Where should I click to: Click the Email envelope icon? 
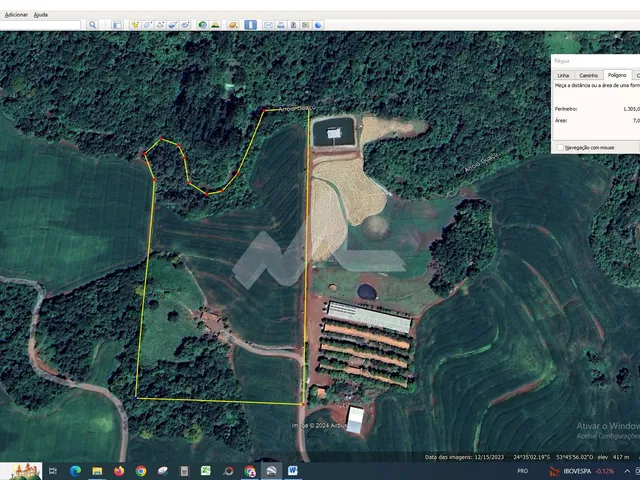[x=268, y=25]
